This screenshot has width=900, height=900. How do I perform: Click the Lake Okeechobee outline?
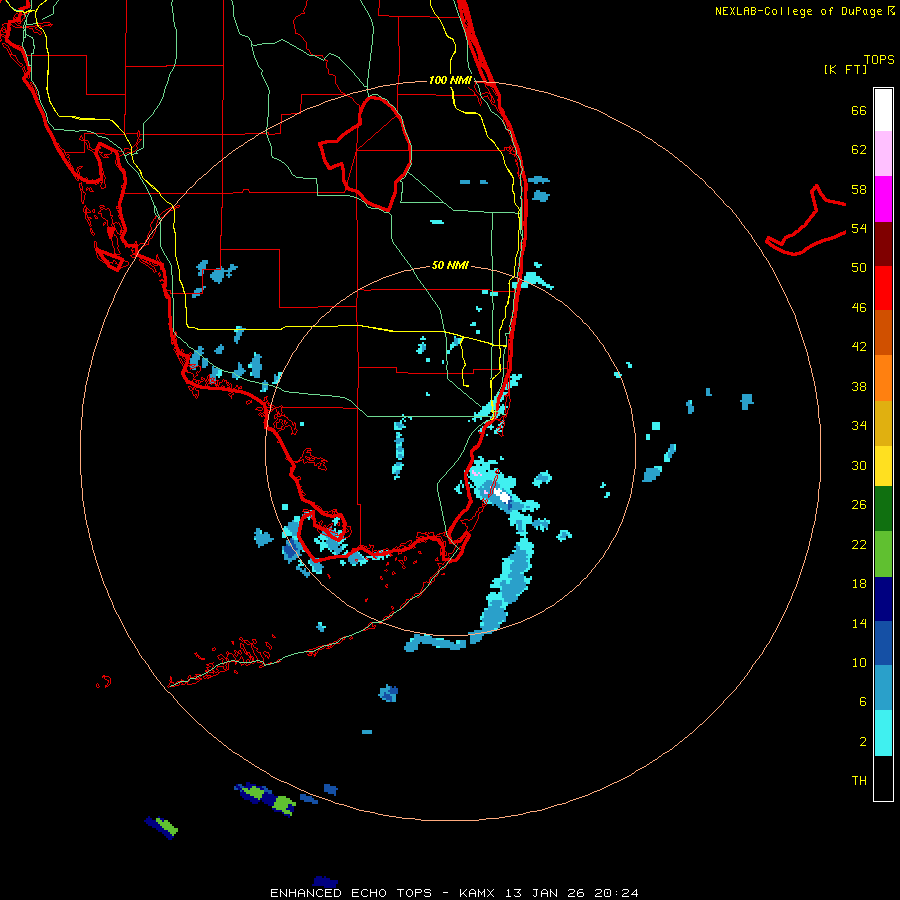tap(366, 154)
